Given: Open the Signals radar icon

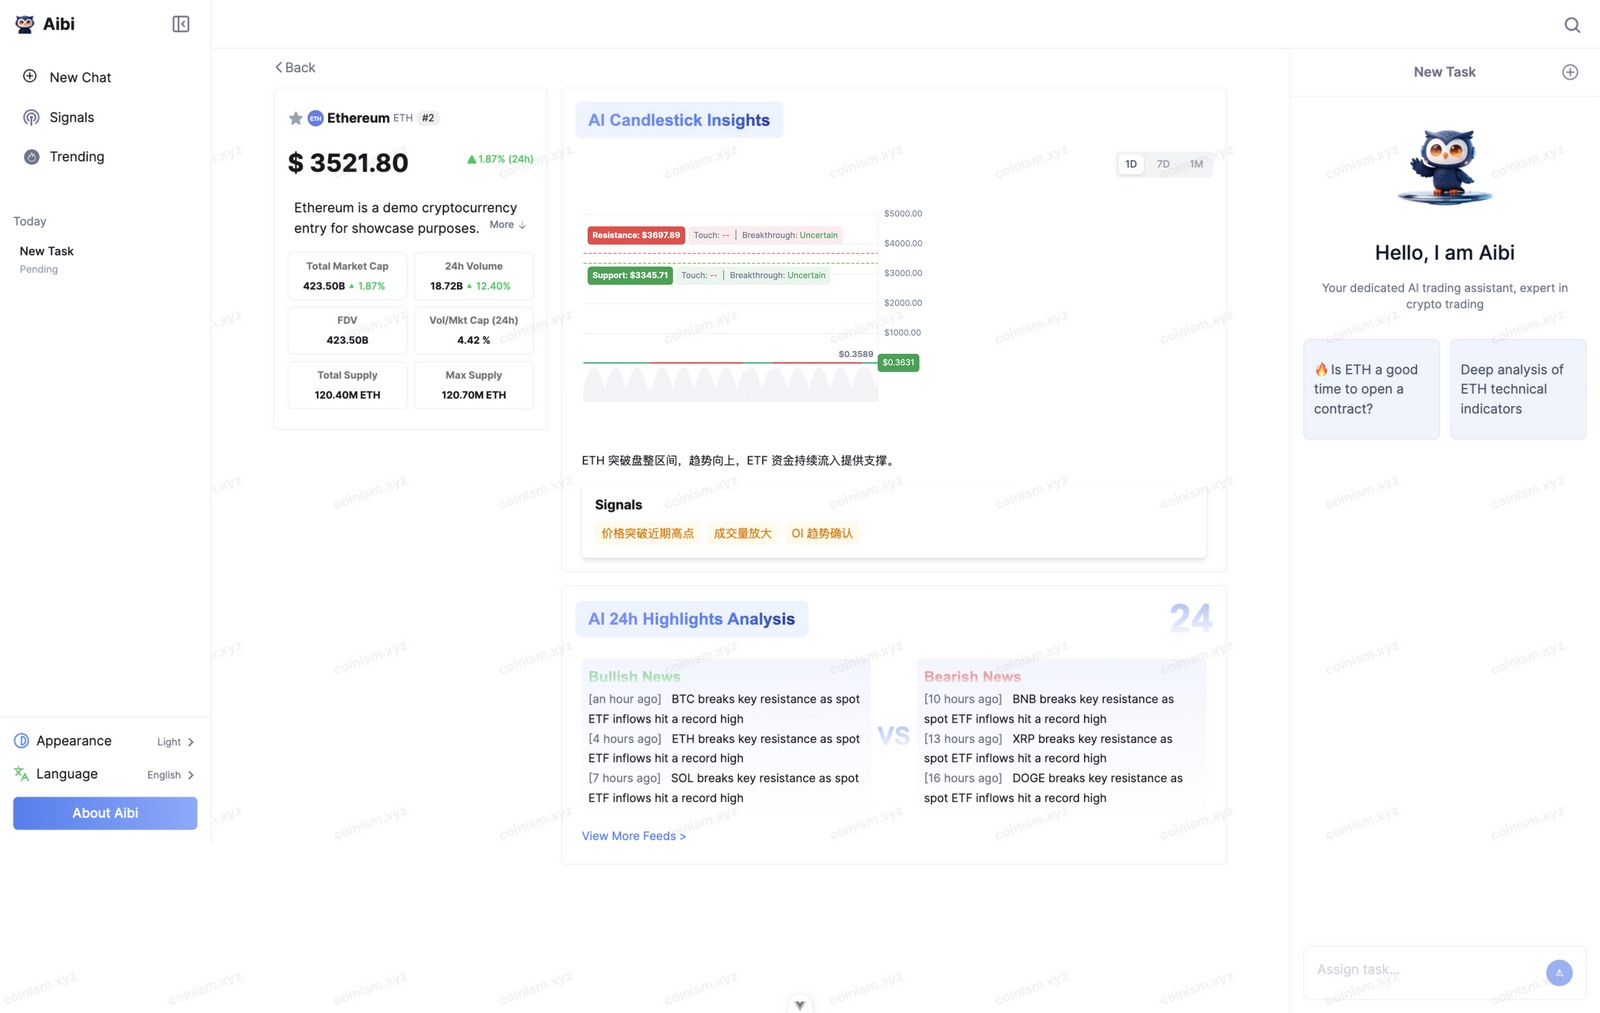Looking at the screenshot, I should (31, 117).
